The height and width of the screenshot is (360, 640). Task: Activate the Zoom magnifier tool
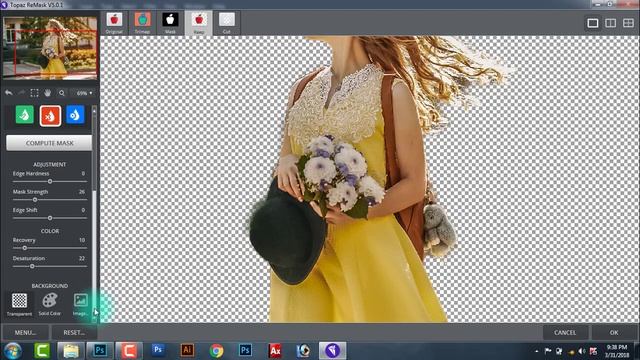click(62, 93)
